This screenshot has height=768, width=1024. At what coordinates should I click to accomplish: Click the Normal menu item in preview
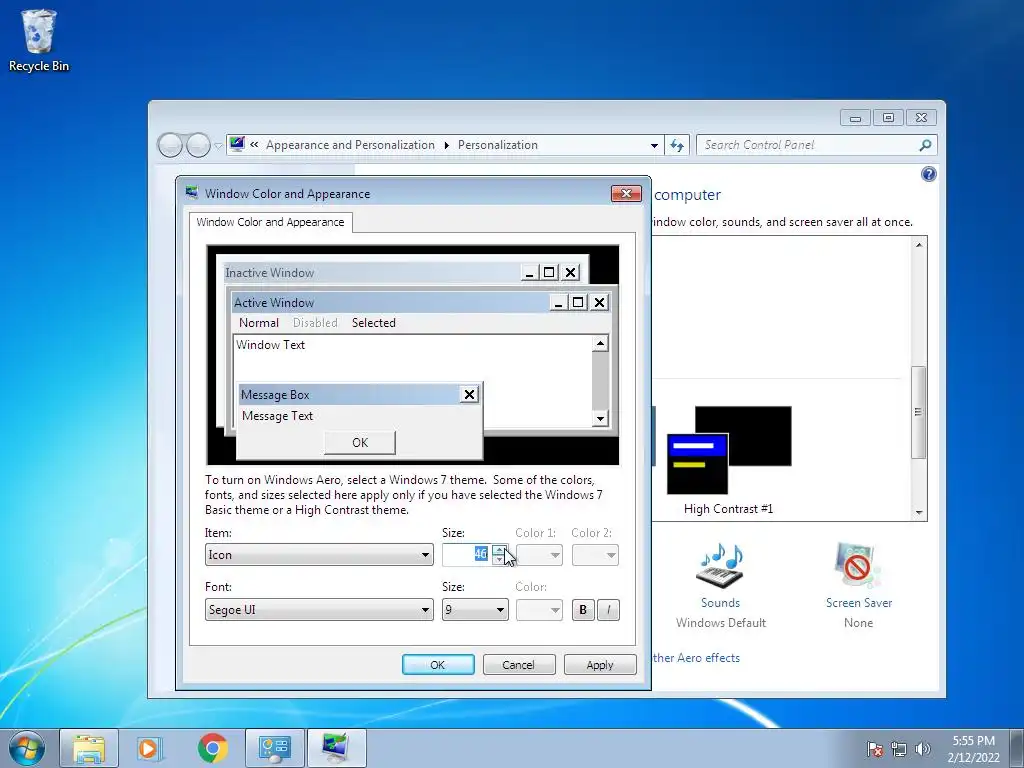click(x=259, y=323)
